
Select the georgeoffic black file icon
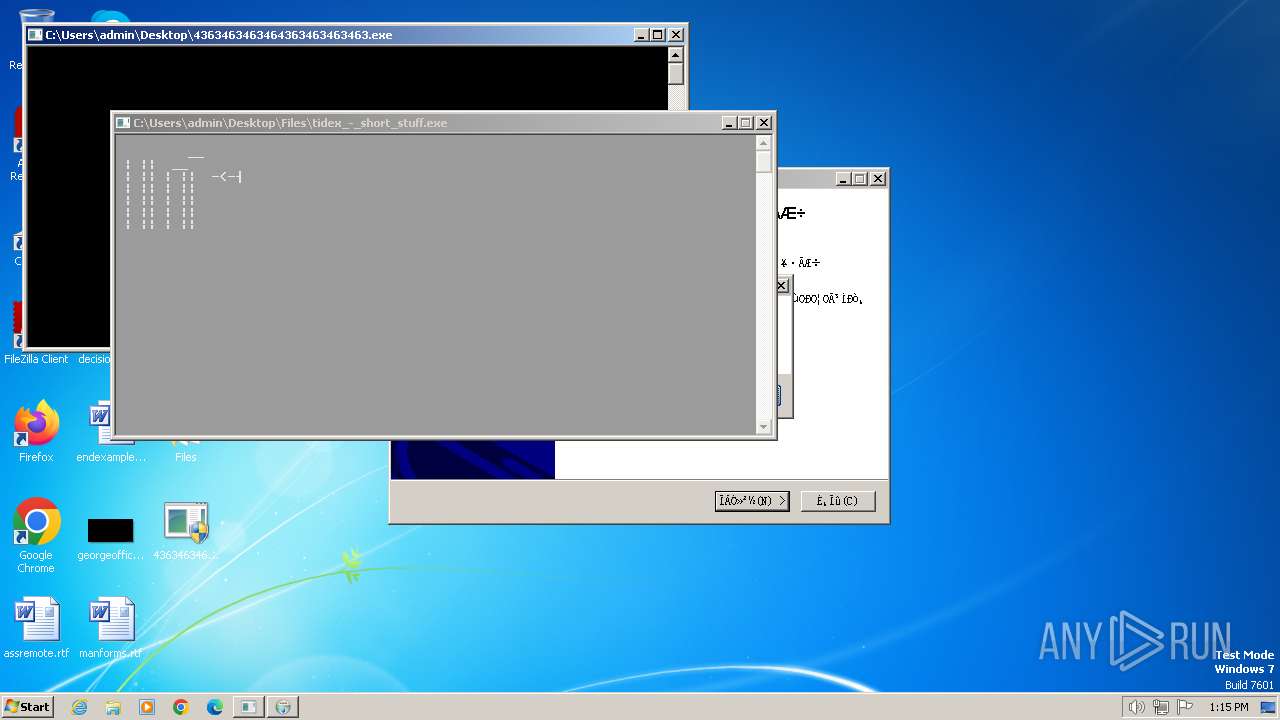[x=110, y=538]
